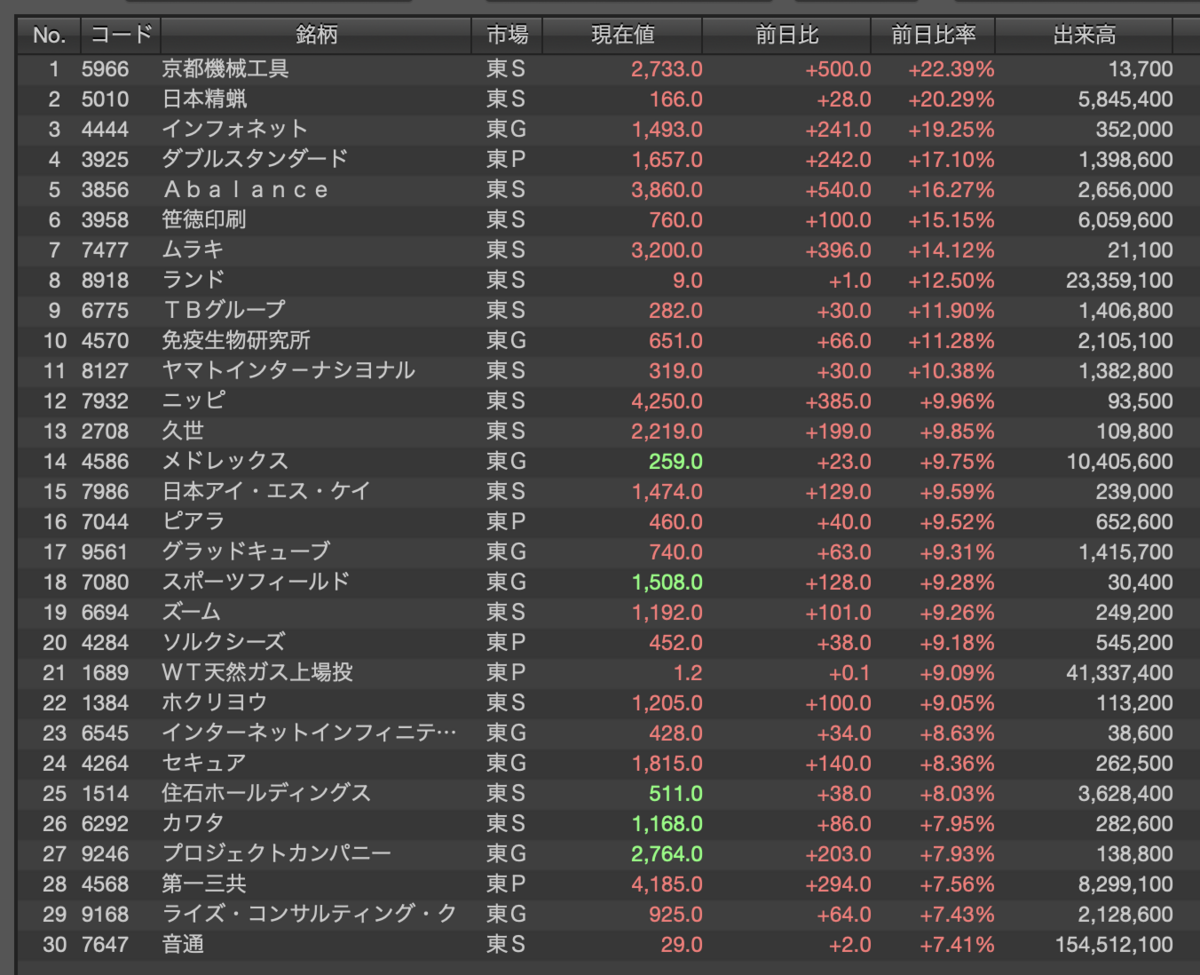Click 音通 stock name
The height and width of the screenshot is (975, 1200).
click(x=183, y=944)
